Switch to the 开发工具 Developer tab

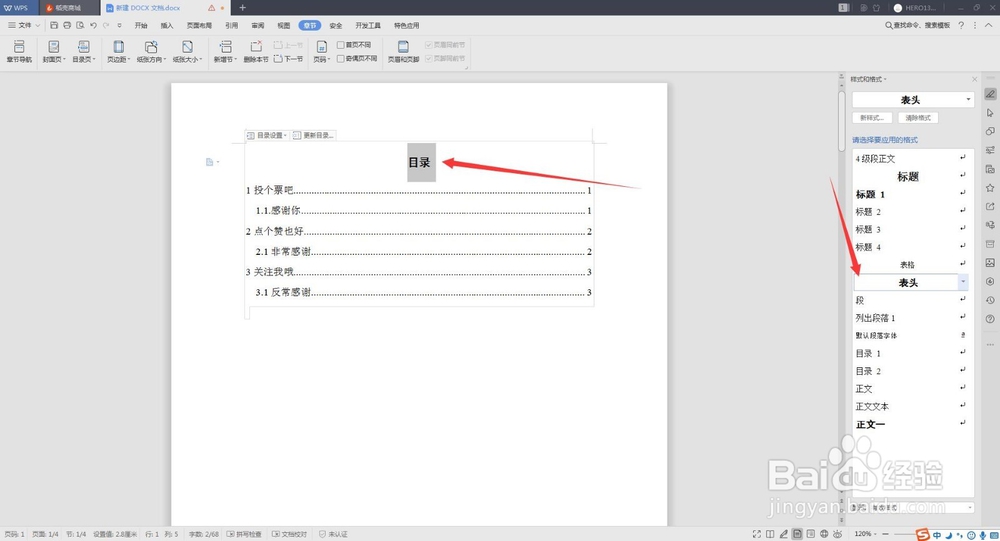click(x=368, y=26)
